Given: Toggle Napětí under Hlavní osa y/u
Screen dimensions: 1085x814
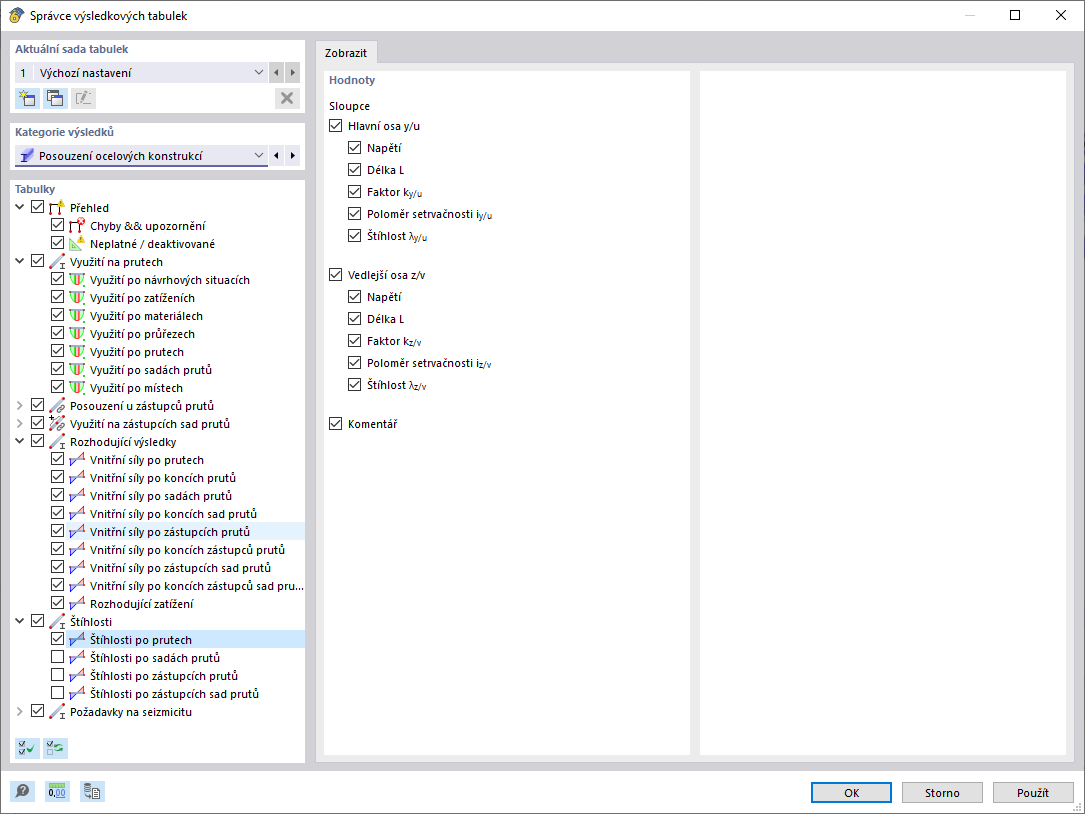Looking at the screenshot, I should pyautogui.click(x=354, y=147).
